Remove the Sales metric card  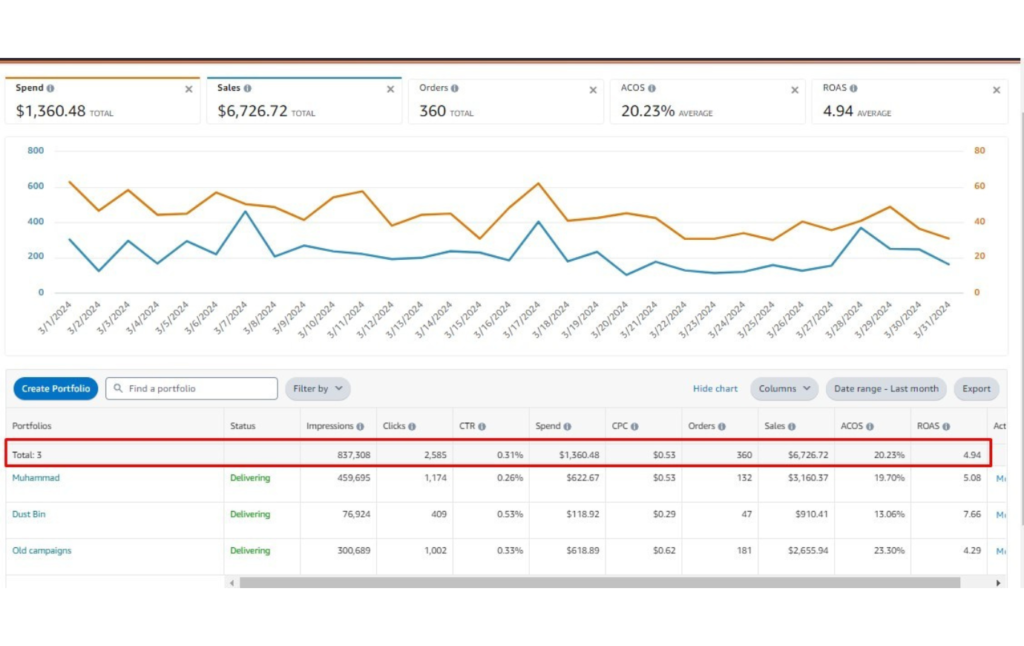tap(391, 89)
